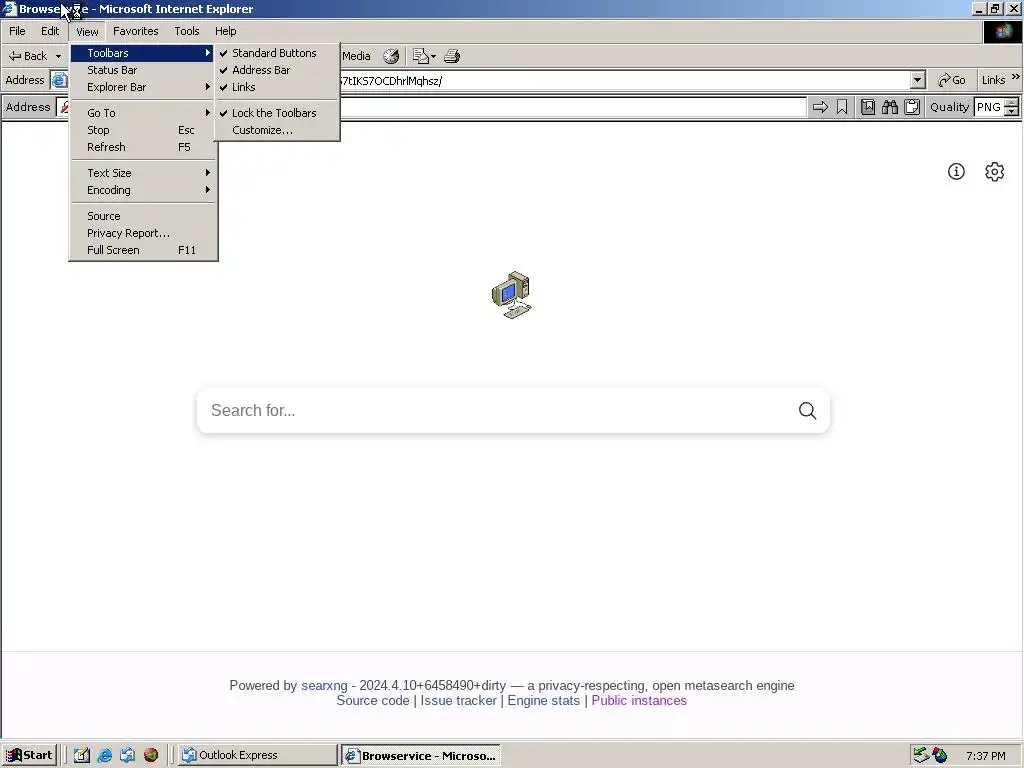Expand the Encoding submenu
The image size is (1024, 768).
coord(143,190)
